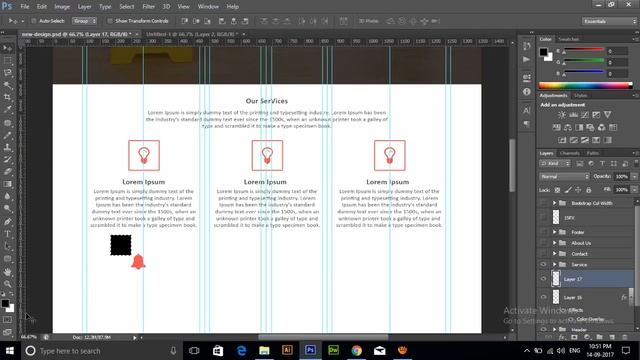The height and width of the screenshot is (360, 640).
Task: Select the Clone Stamp tool
Action: tap(7, 147)
